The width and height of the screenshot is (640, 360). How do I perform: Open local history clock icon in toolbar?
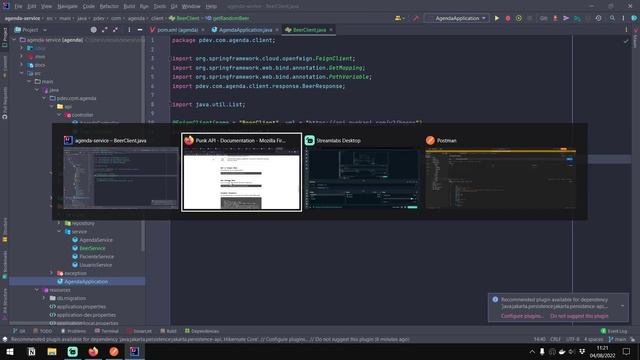tap(598, 18)
